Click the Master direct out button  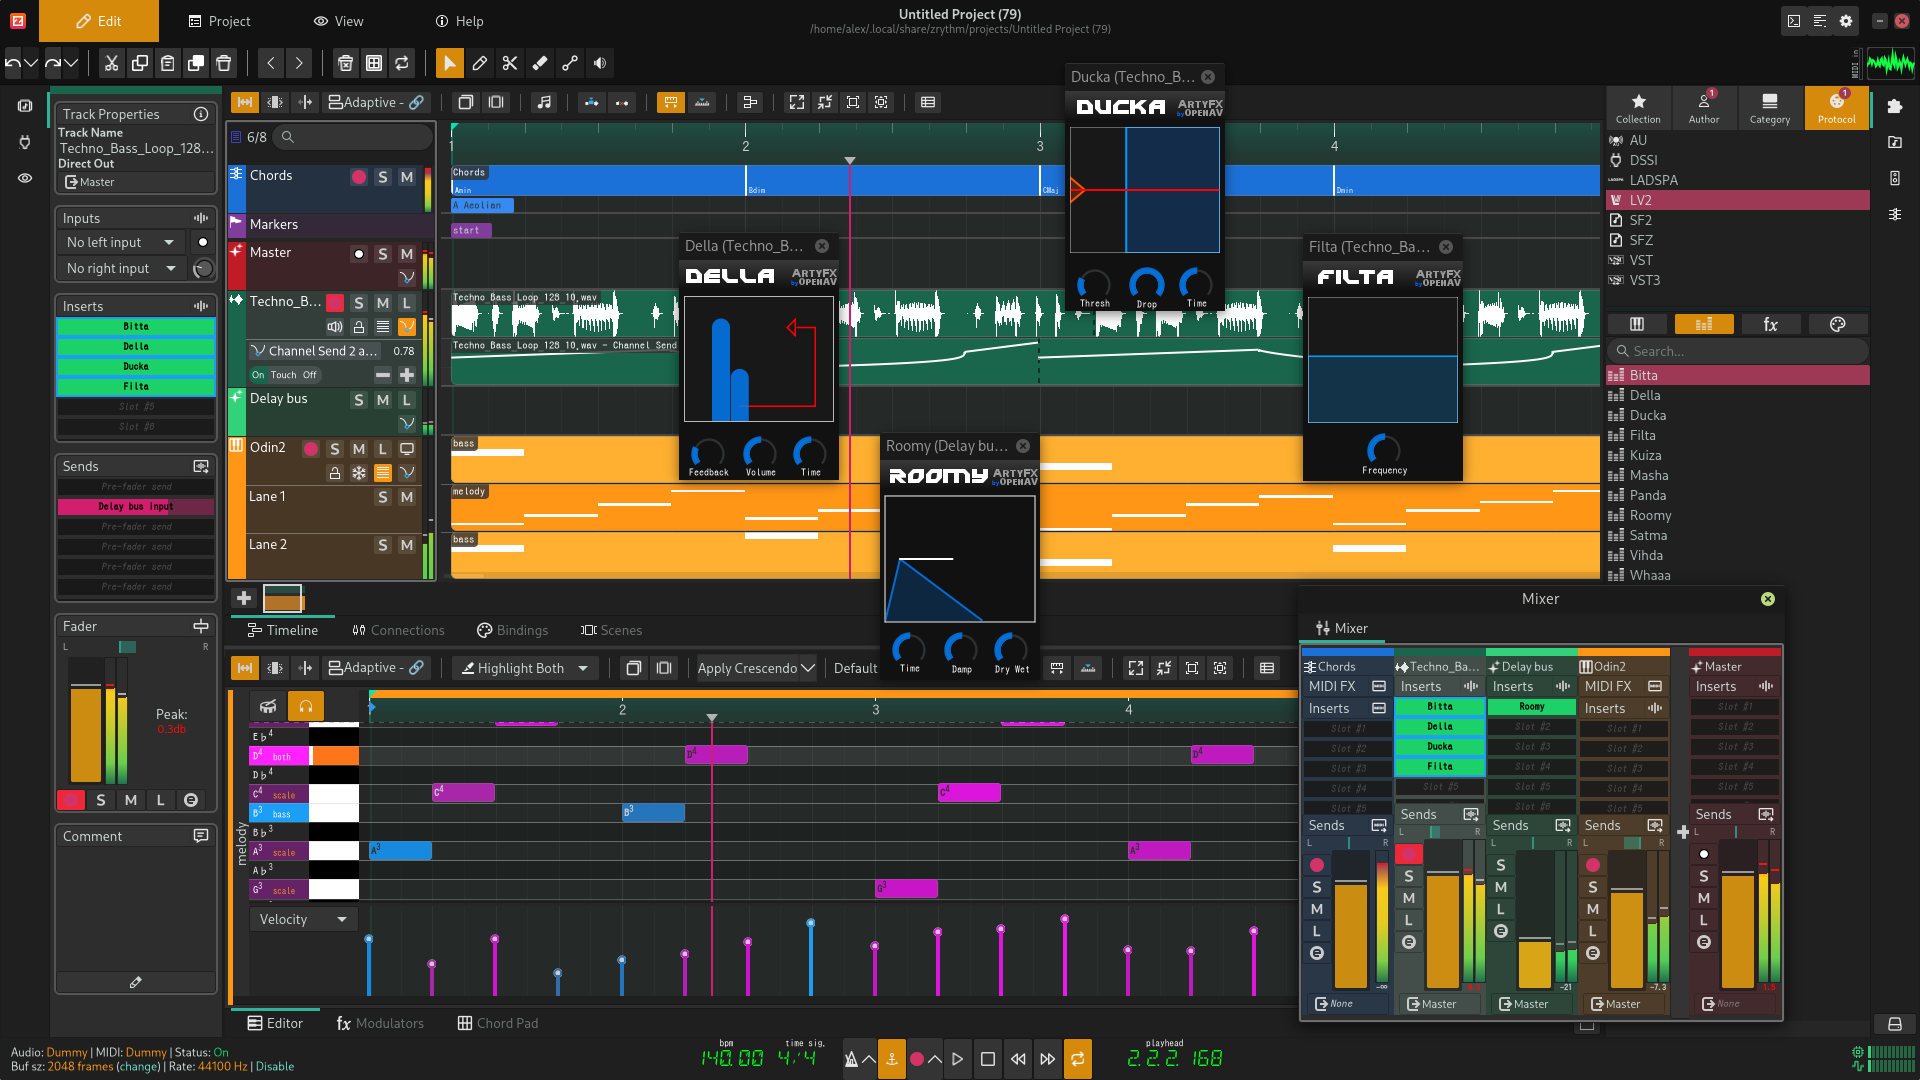click(x=136, y=182)
